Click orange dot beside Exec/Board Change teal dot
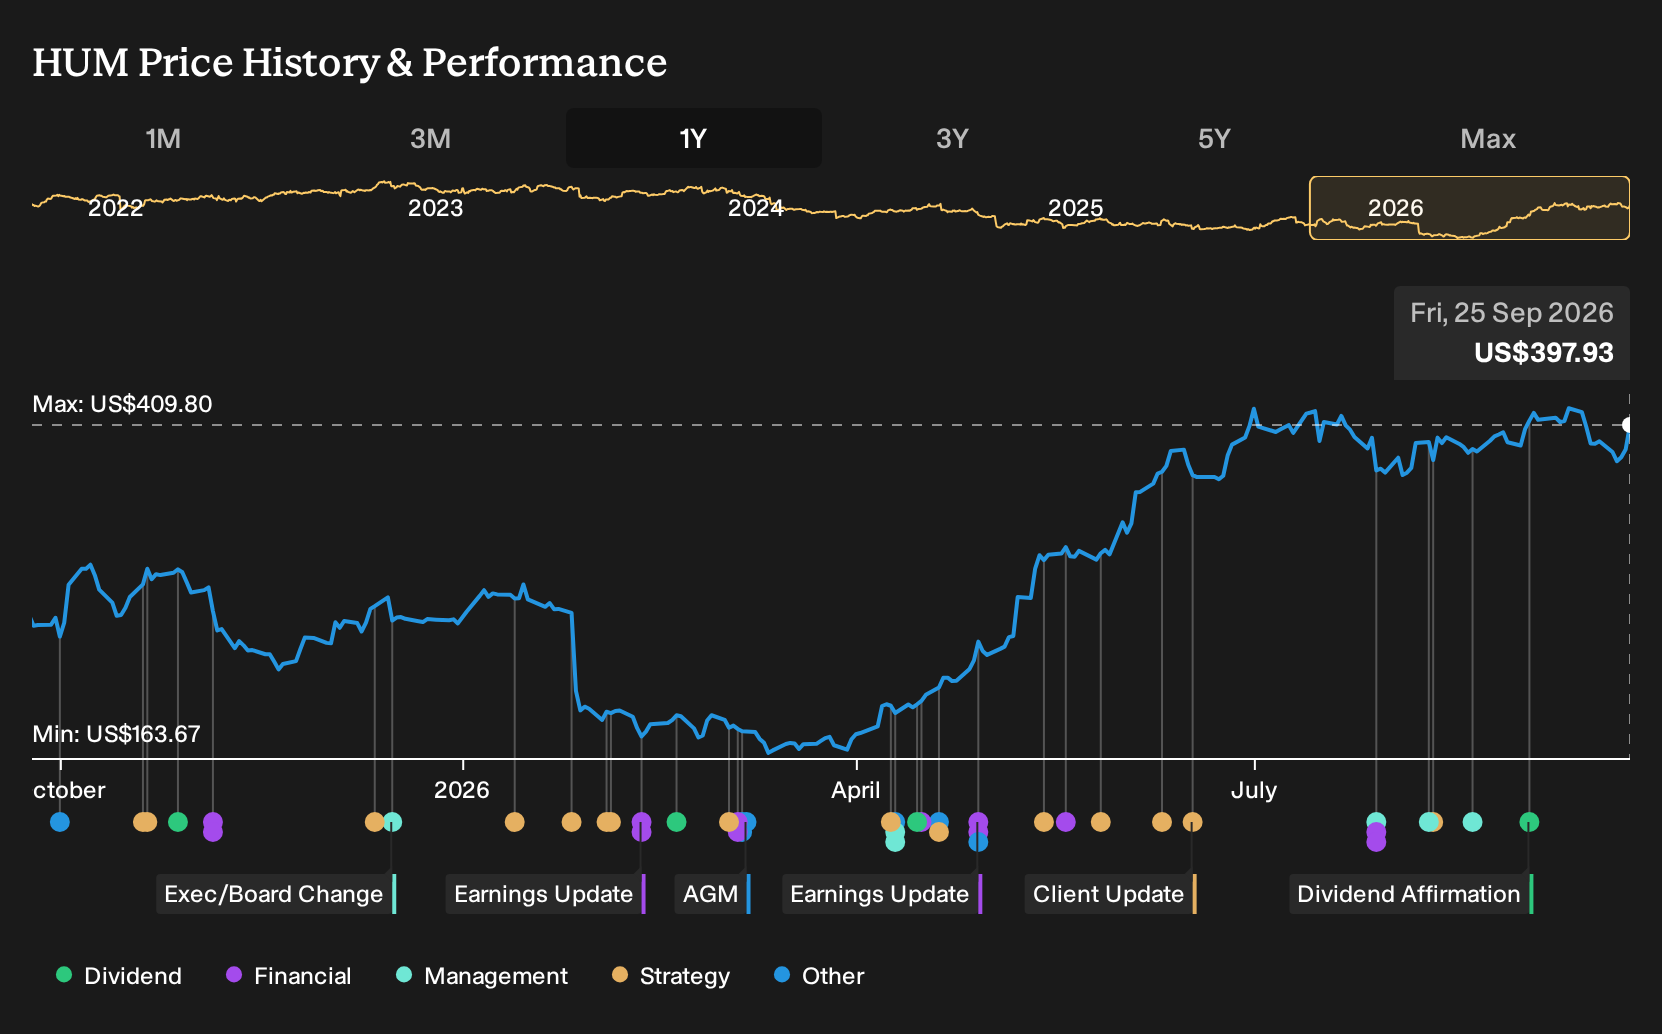The width and height of the screenshot is (1662, 1034). click(374, 822)
